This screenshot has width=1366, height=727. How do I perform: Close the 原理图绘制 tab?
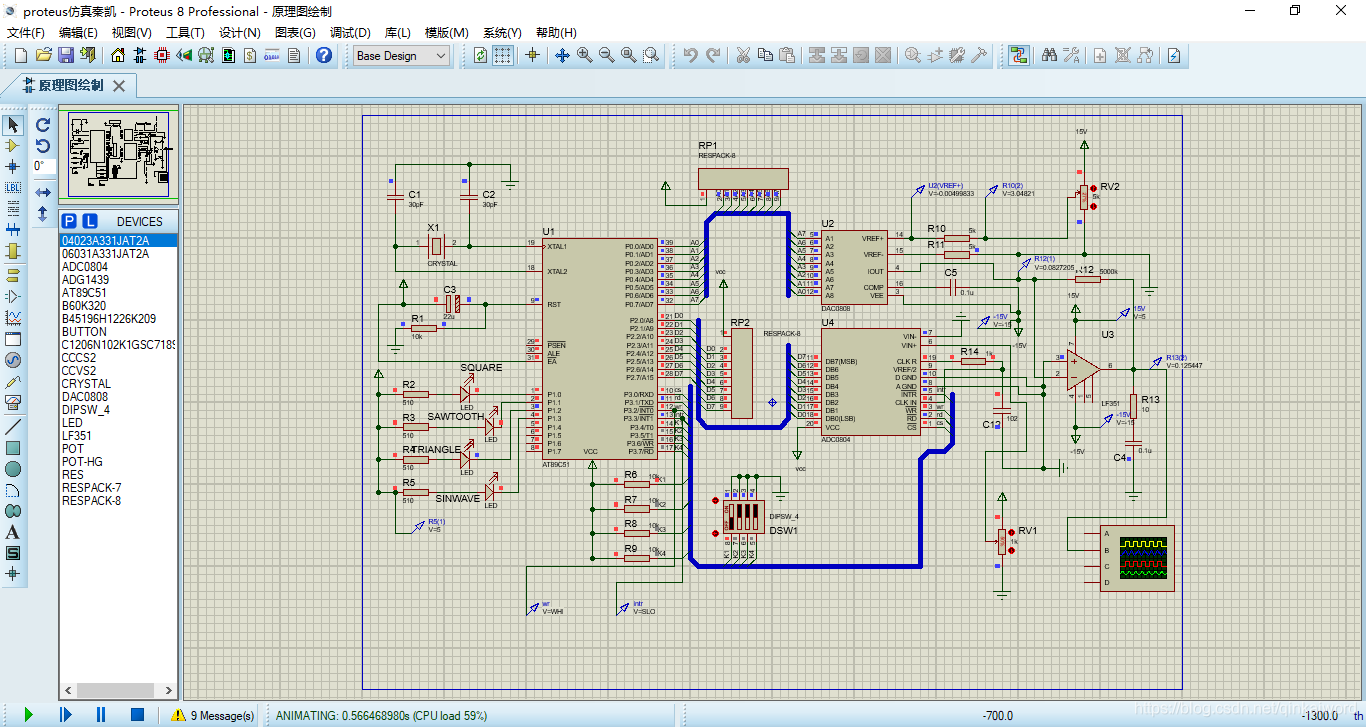119,86
